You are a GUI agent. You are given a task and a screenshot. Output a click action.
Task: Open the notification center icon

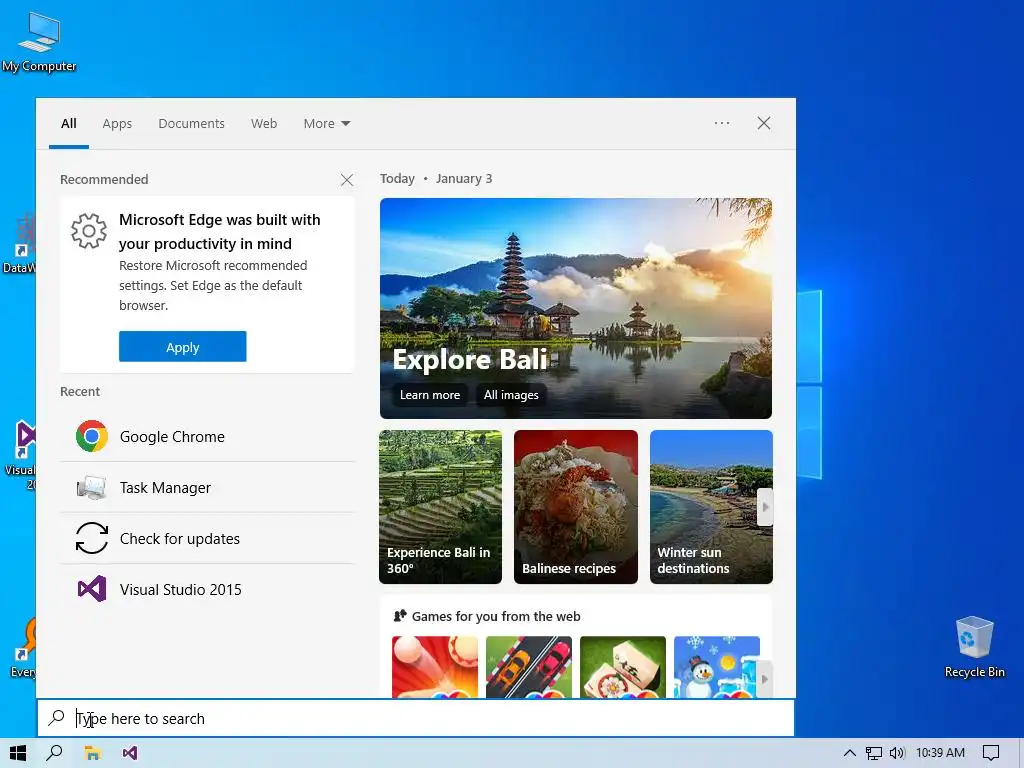[991, 753]
